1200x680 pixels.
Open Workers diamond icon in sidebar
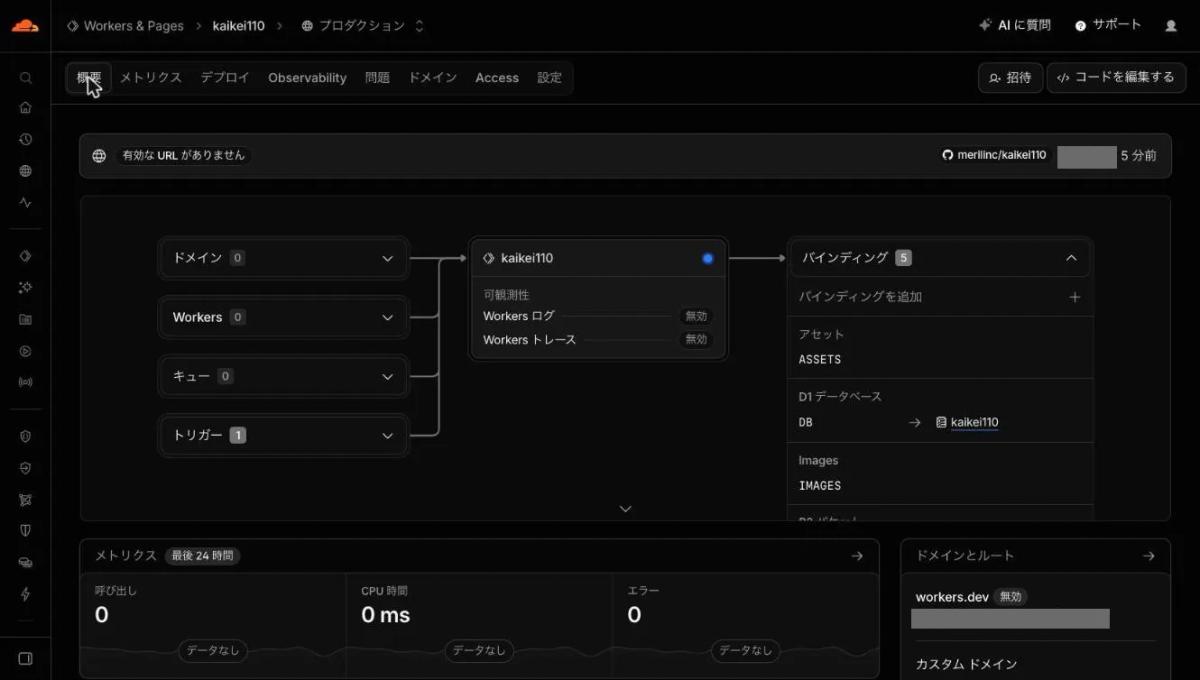click(x=26, y=256)
